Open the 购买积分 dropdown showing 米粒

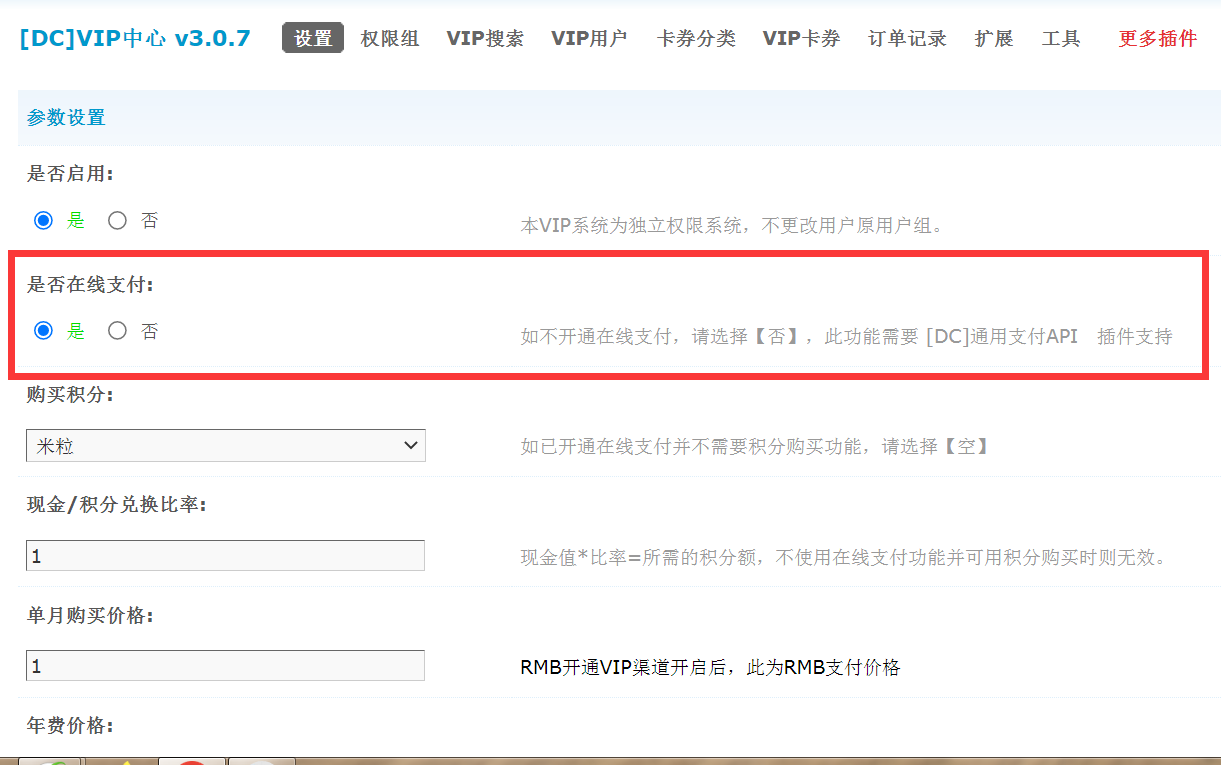pyautogui.click(x=226, y=446)
